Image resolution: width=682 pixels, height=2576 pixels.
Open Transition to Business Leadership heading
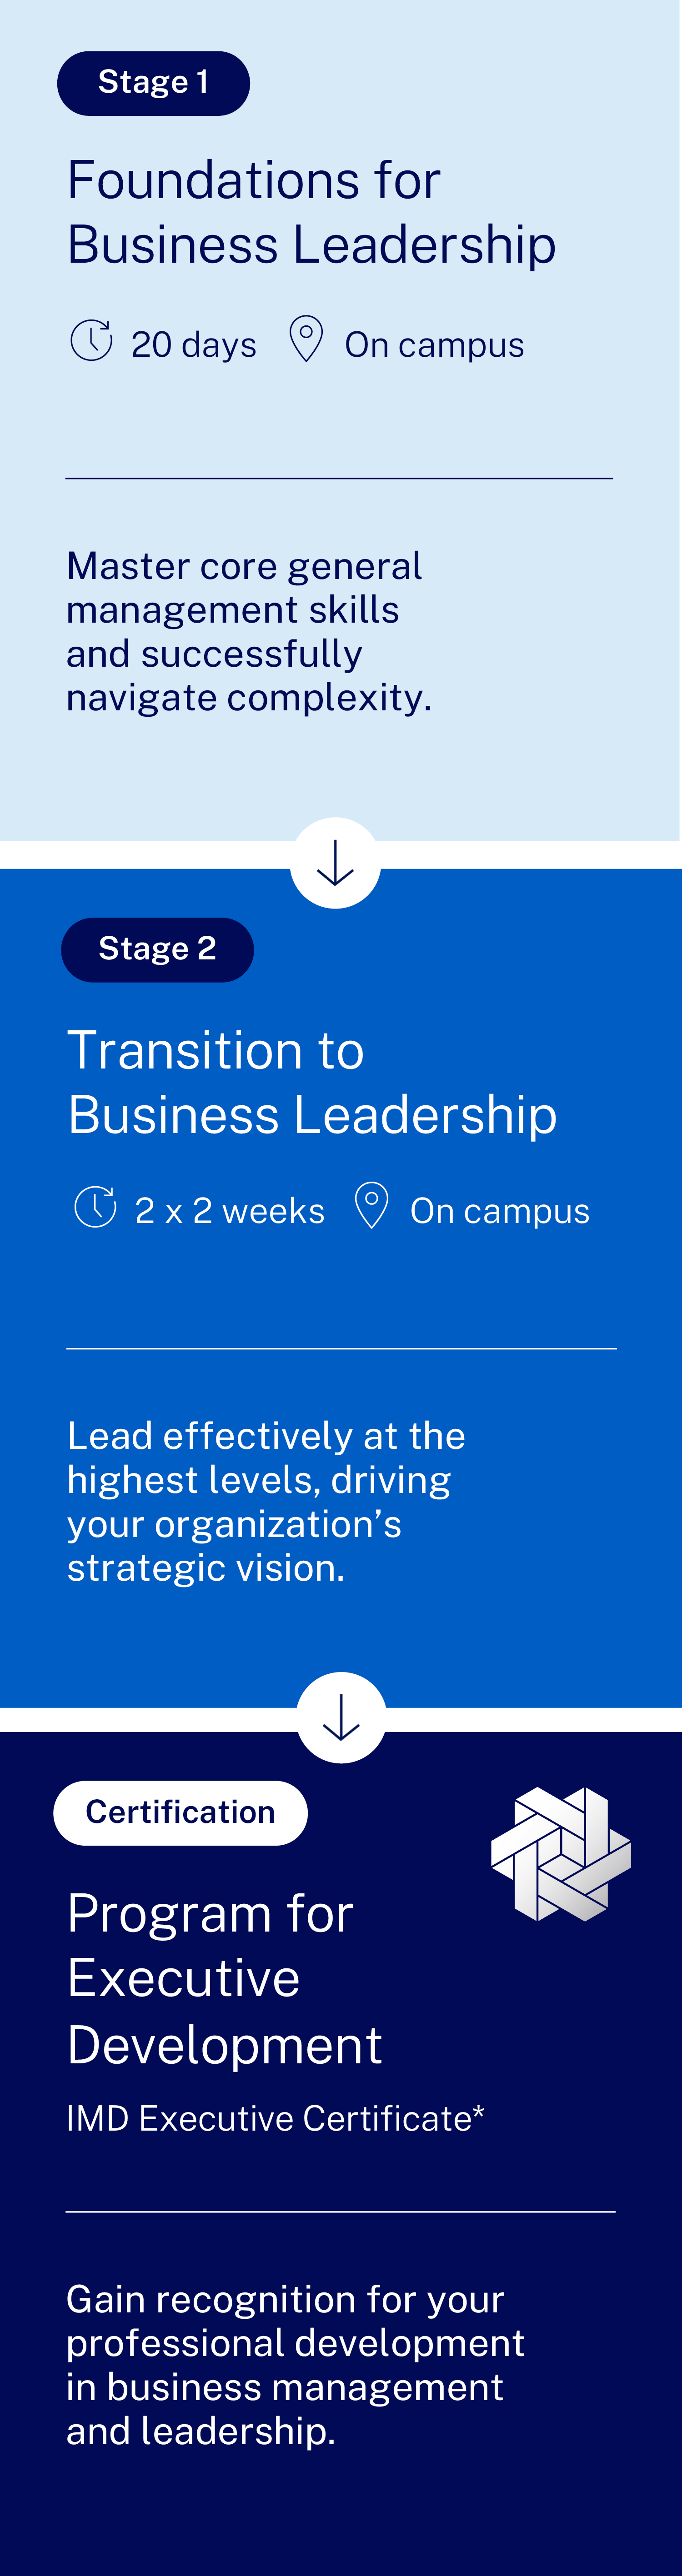point(312,1082)
